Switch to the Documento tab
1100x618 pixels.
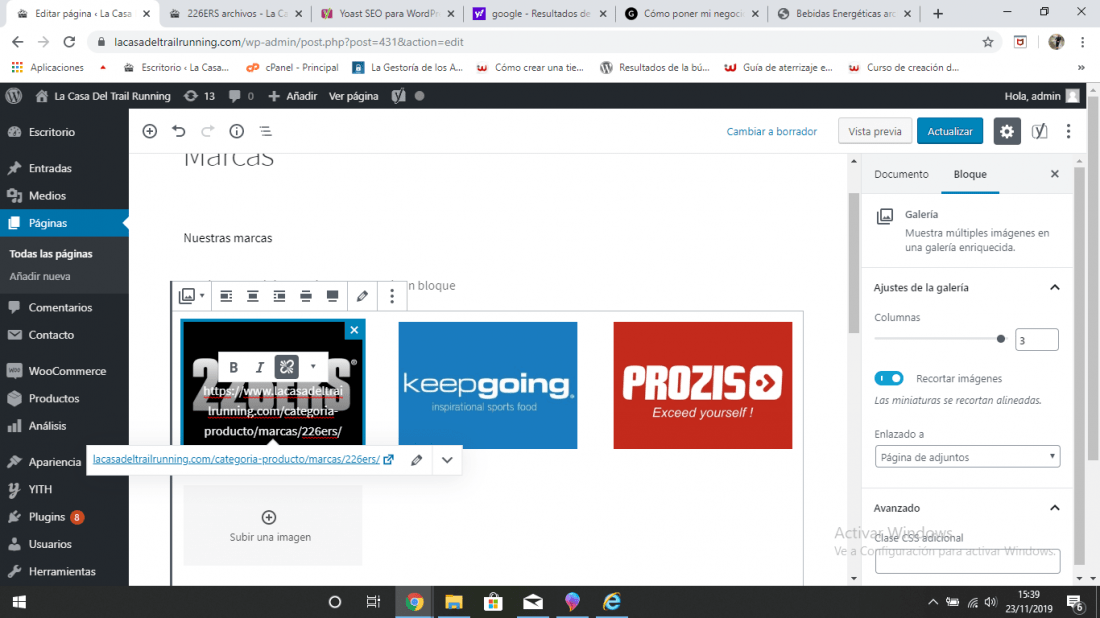tap(901, 174)
